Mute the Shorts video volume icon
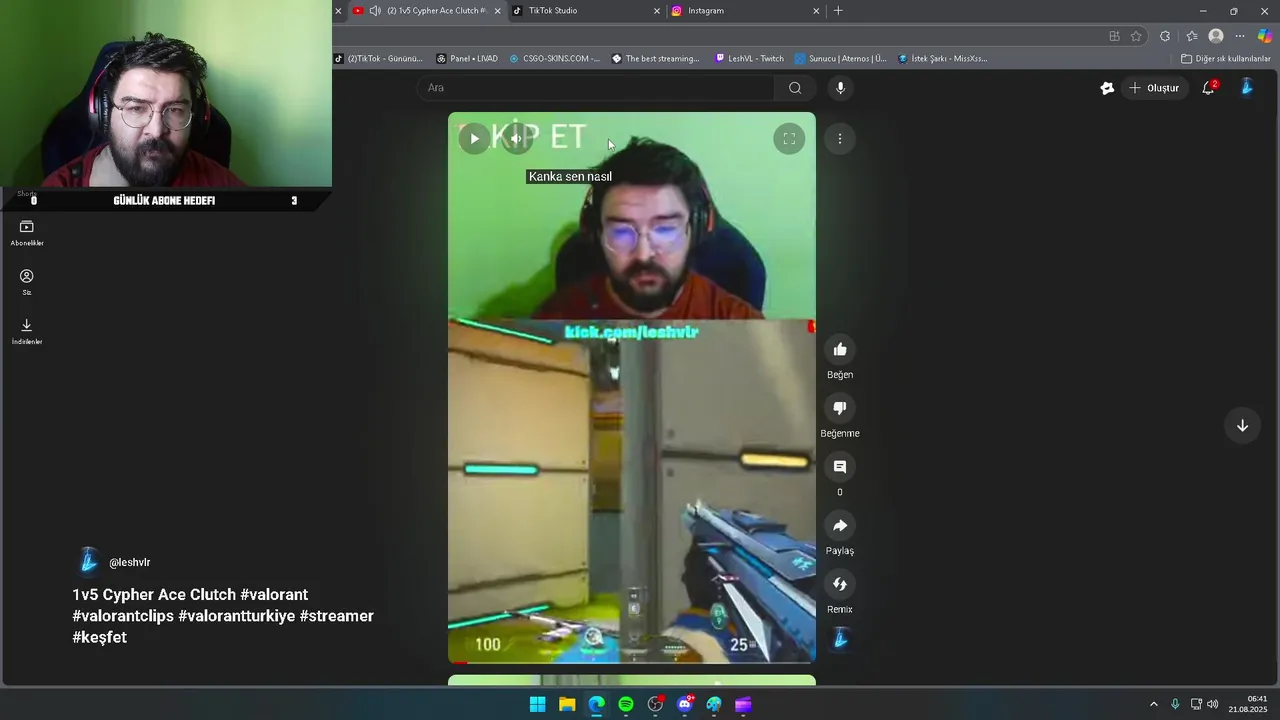Image resolution: width=1280 pixels, height=720 pixels. (x=516, y=139)
